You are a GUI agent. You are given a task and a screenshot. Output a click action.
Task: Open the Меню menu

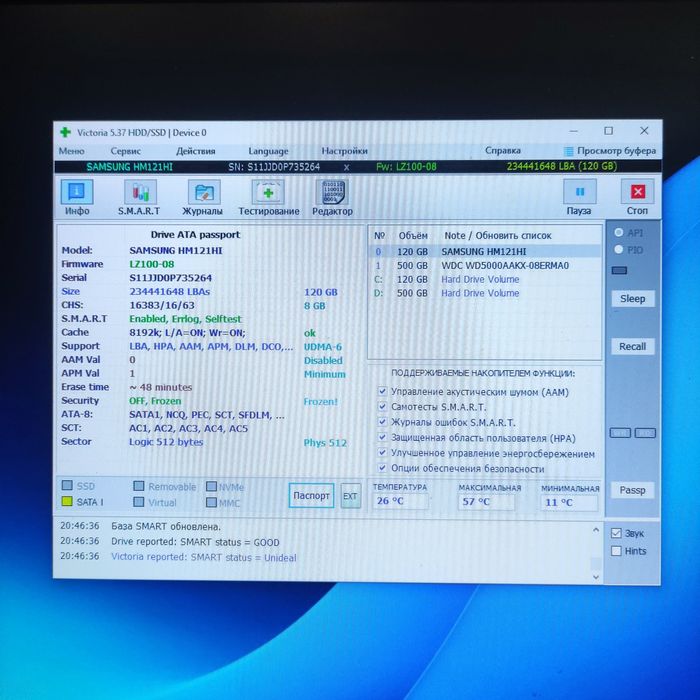[71, 151]
